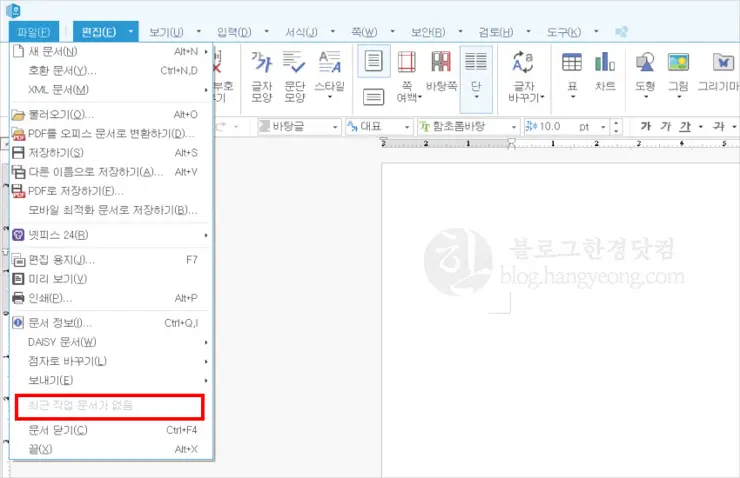Expand the arrow next to 편집(E)
740x478 pixels.
(x=131, y=32)
